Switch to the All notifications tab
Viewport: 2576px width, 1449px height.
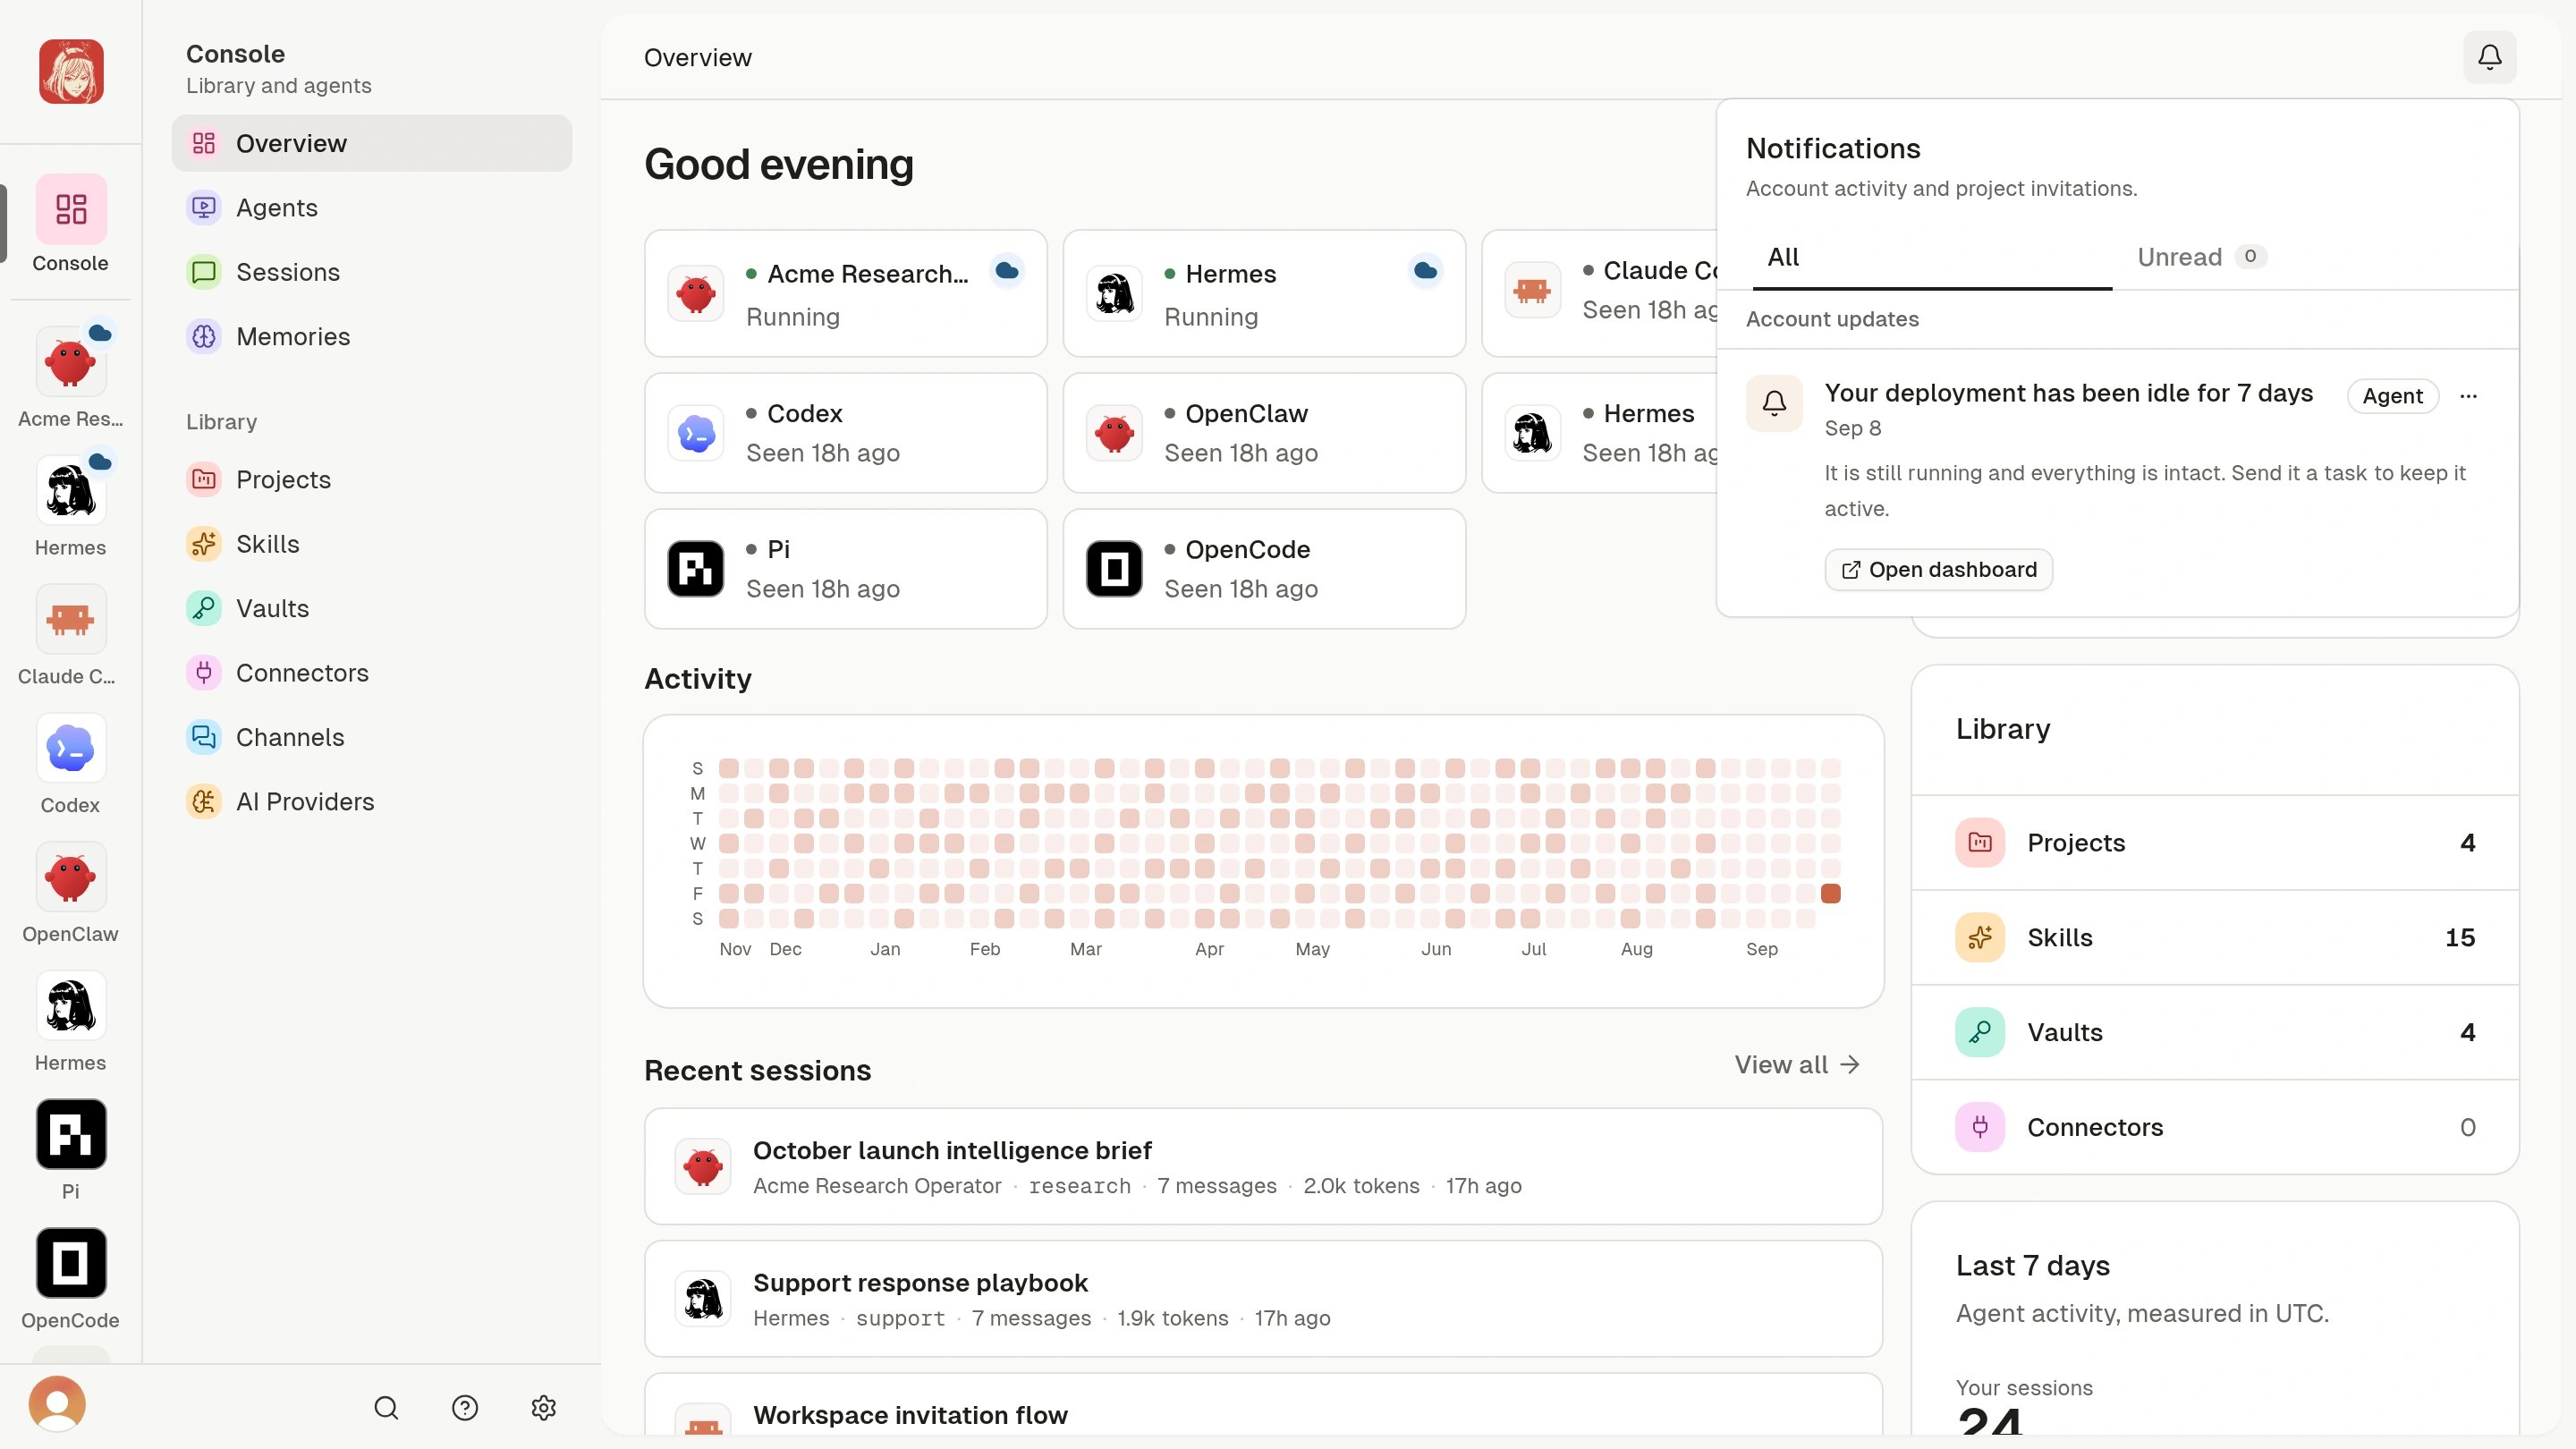click(x=1932, y=257)
